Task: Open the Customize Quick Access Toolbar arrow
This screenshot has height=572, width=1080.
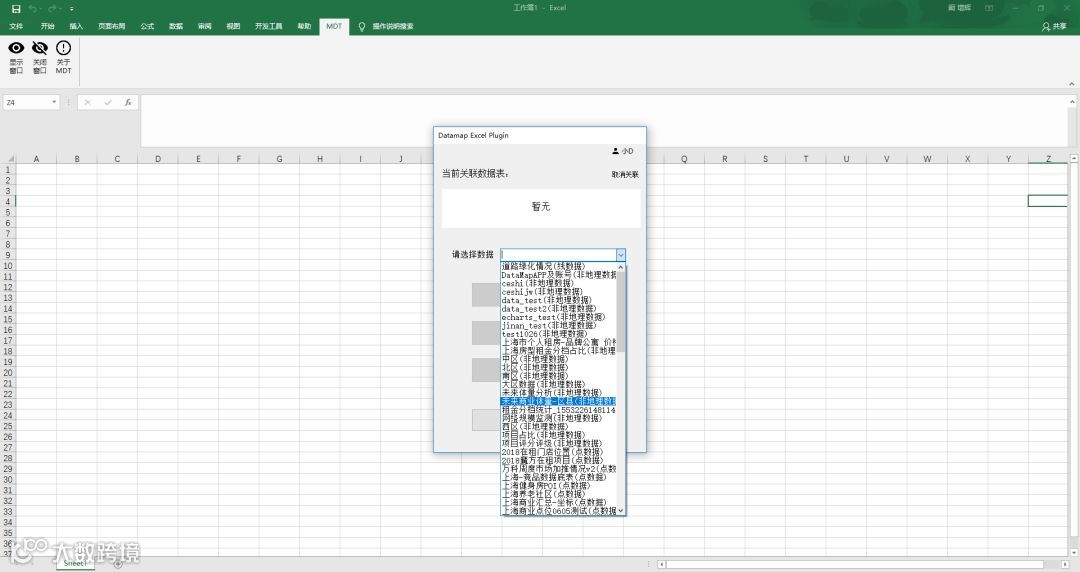Action: point(72,9)
